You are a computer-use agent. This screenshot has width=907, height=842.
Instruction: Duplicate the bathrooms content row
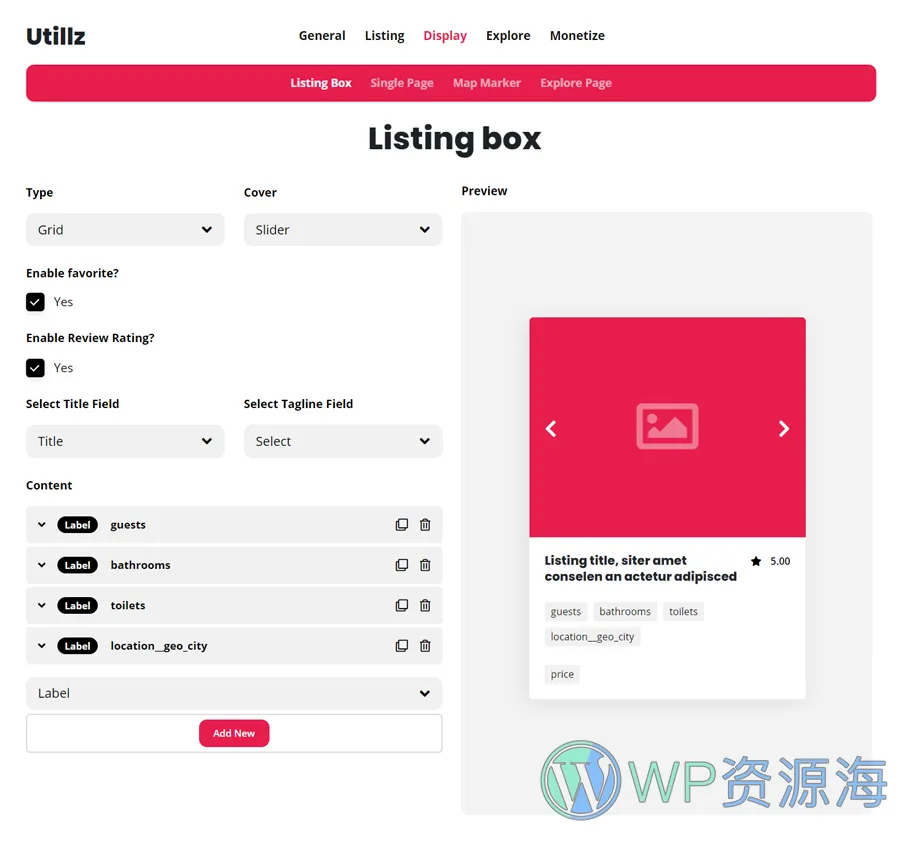pyautogui.click(x=401, y=565)
